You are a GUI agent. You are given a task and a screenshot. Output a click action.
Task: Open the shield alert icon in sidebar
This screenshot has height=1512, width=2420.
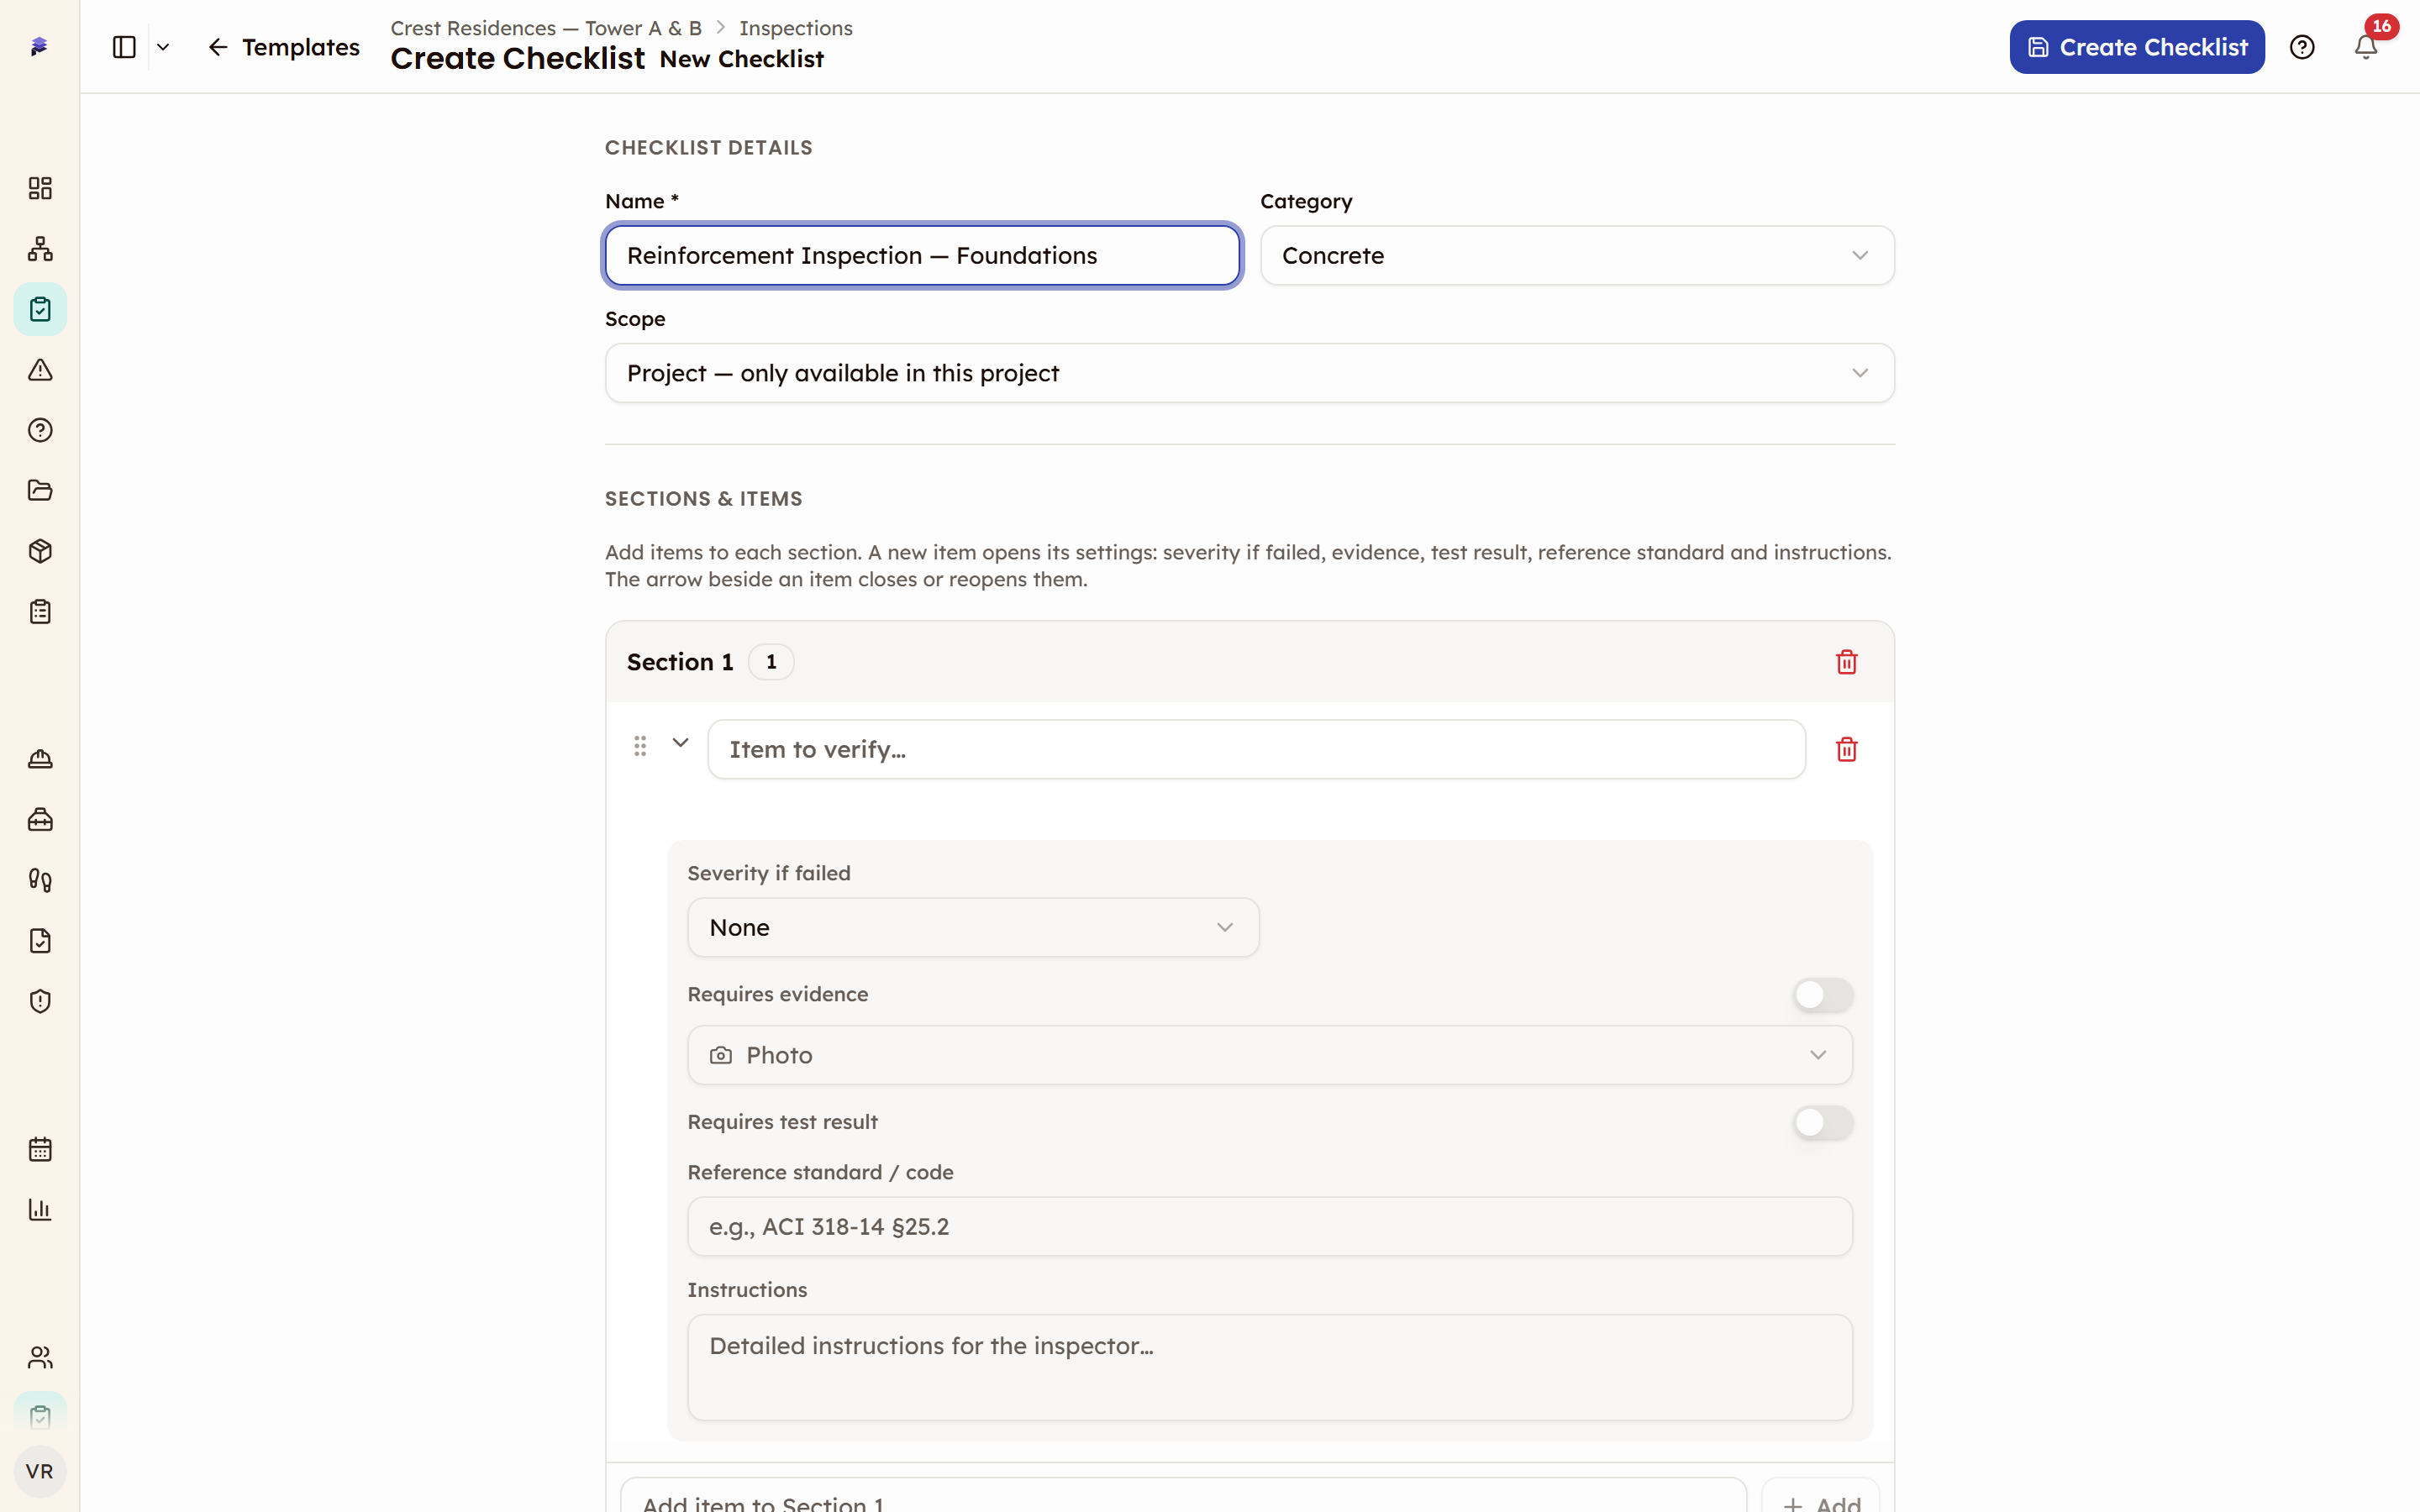(40, 1002)
